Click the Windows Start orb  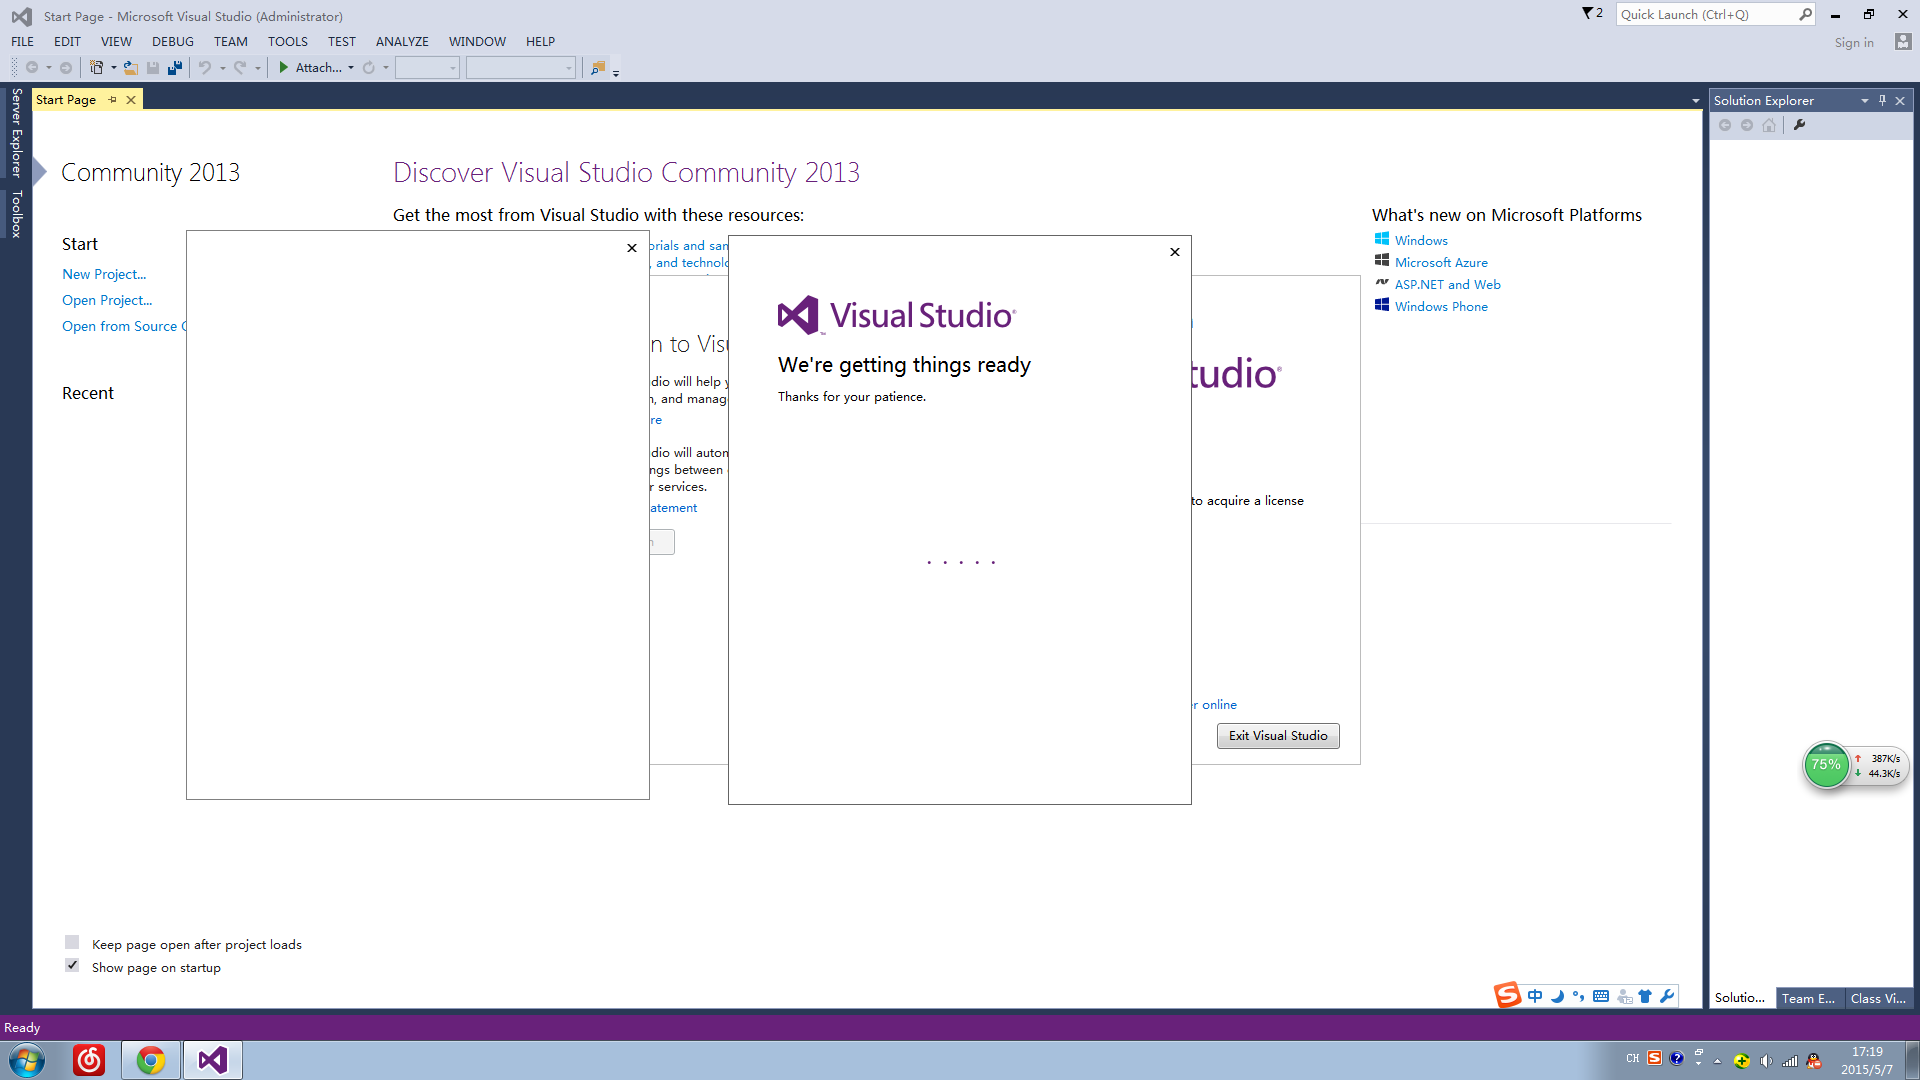[27, 1060]
